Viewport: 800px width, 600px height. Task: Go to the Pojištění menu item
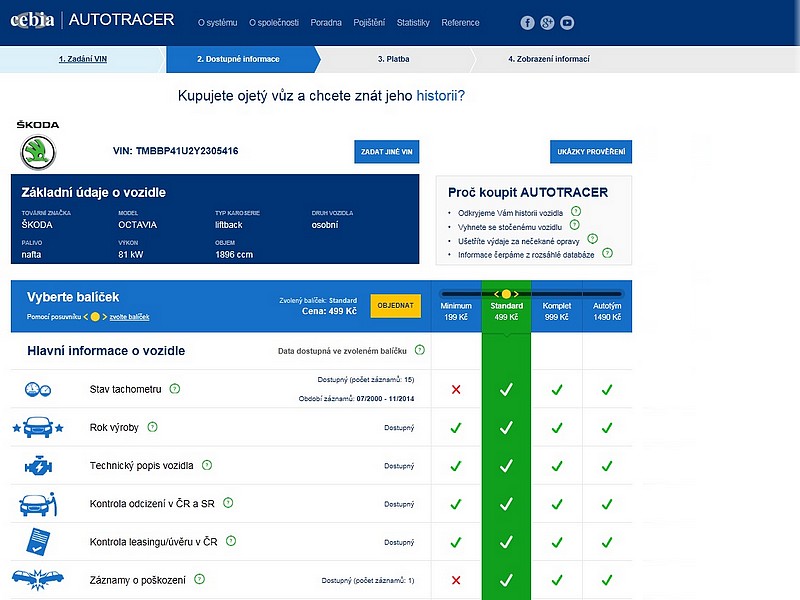coord(369,22)
